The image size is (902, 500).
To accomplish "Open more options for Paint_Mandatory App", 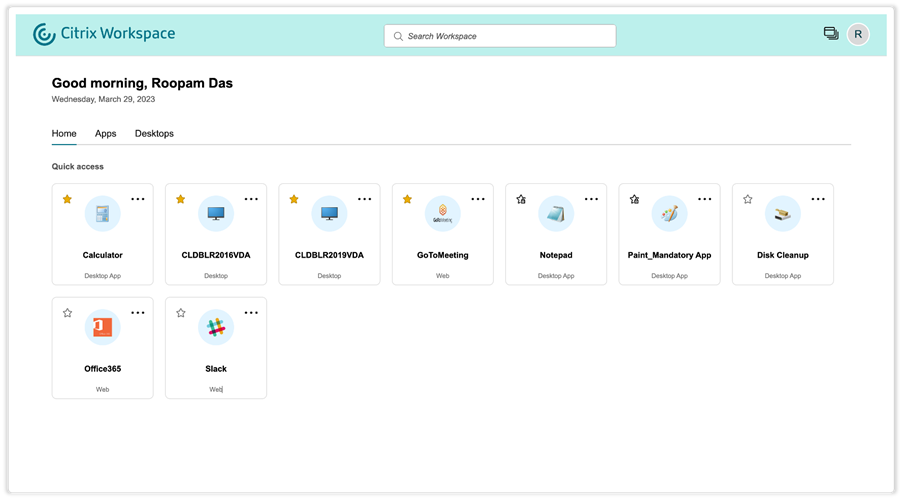I will pos(705,199).
